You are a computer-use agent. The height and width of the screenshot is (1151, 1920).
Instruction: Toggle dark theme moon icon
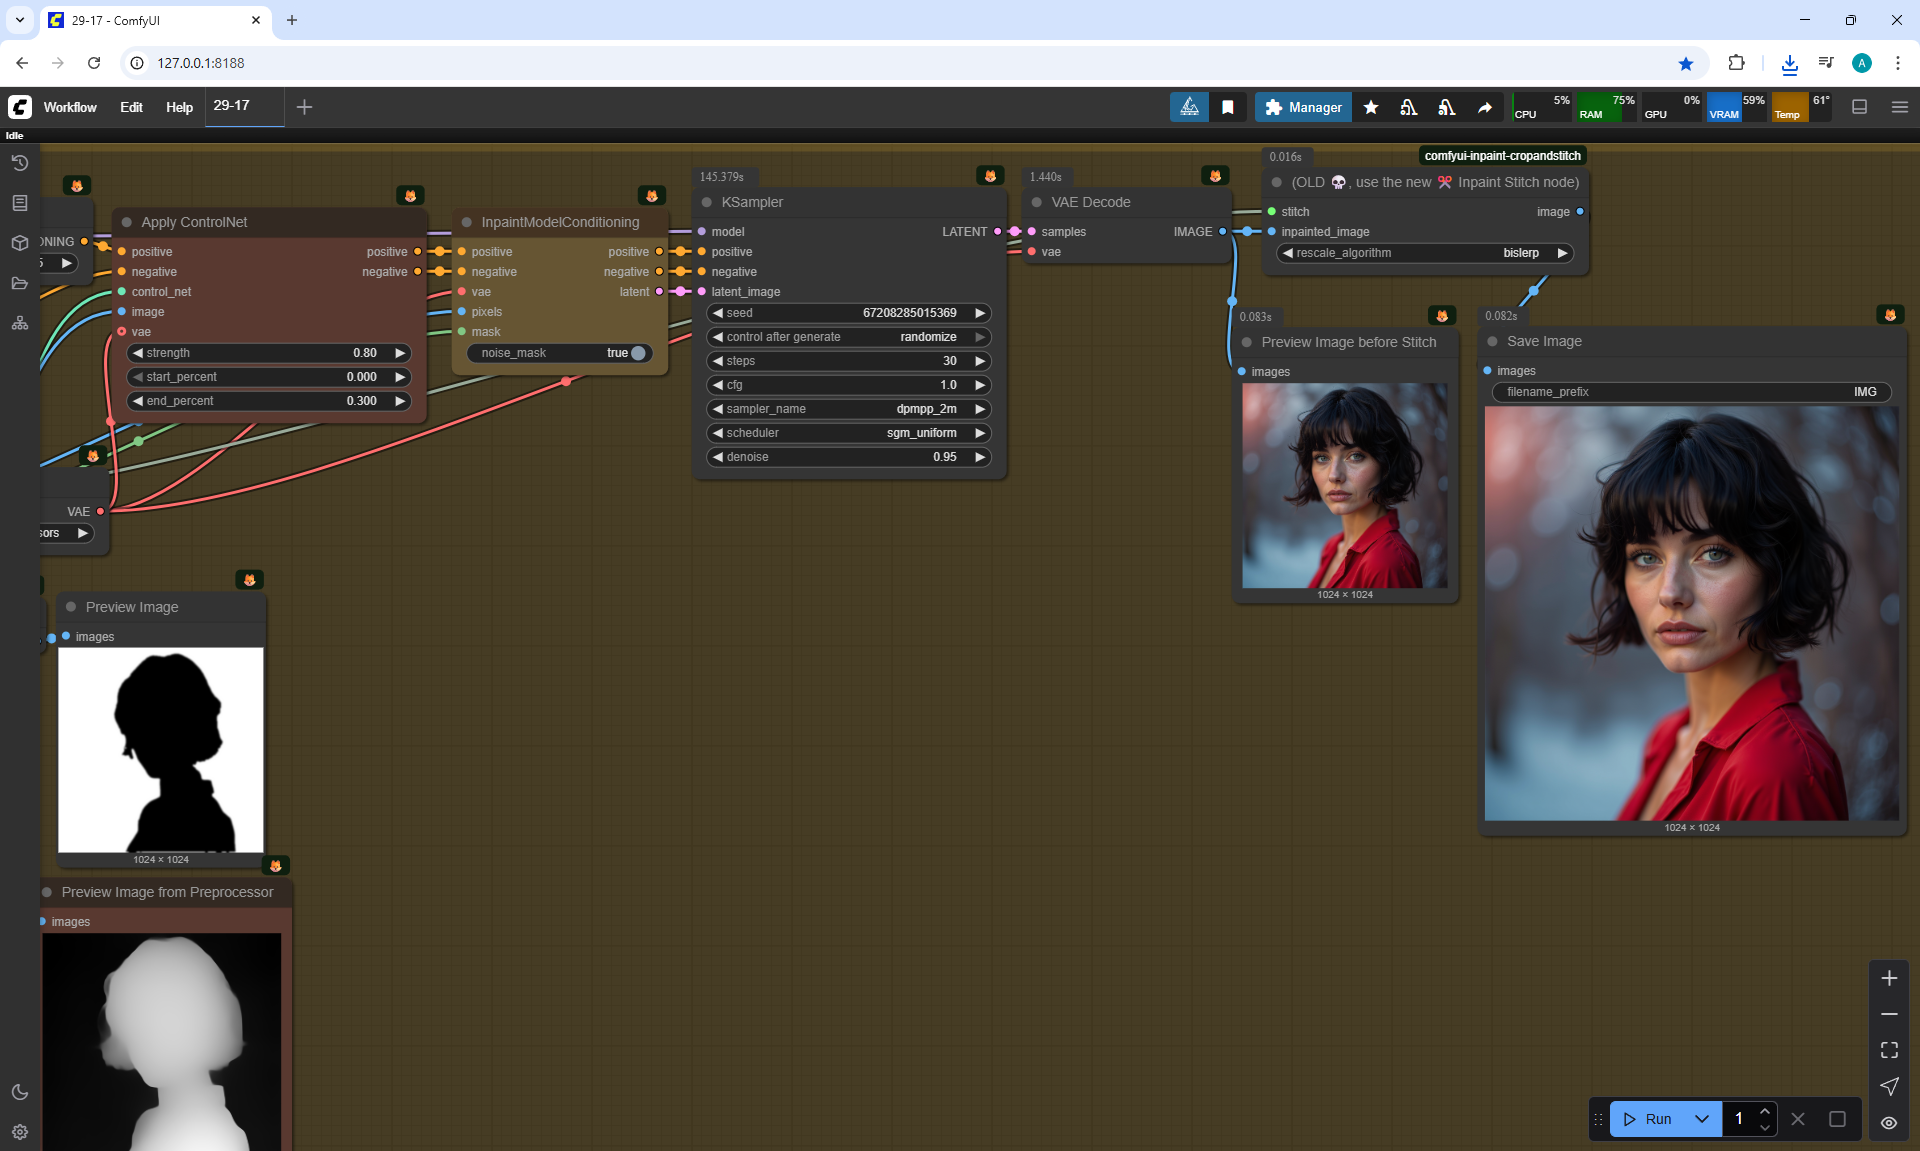tap(20, 1092)
